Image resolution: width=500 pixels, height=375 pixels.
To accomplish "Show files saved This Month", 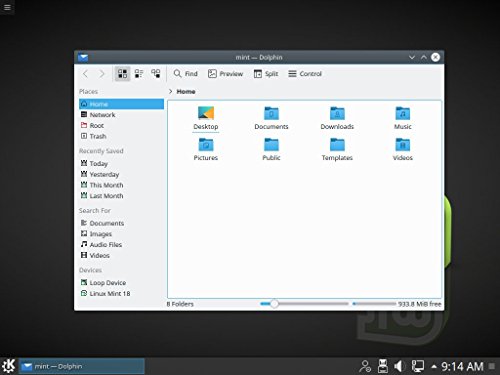I will (x=121, y=185).
